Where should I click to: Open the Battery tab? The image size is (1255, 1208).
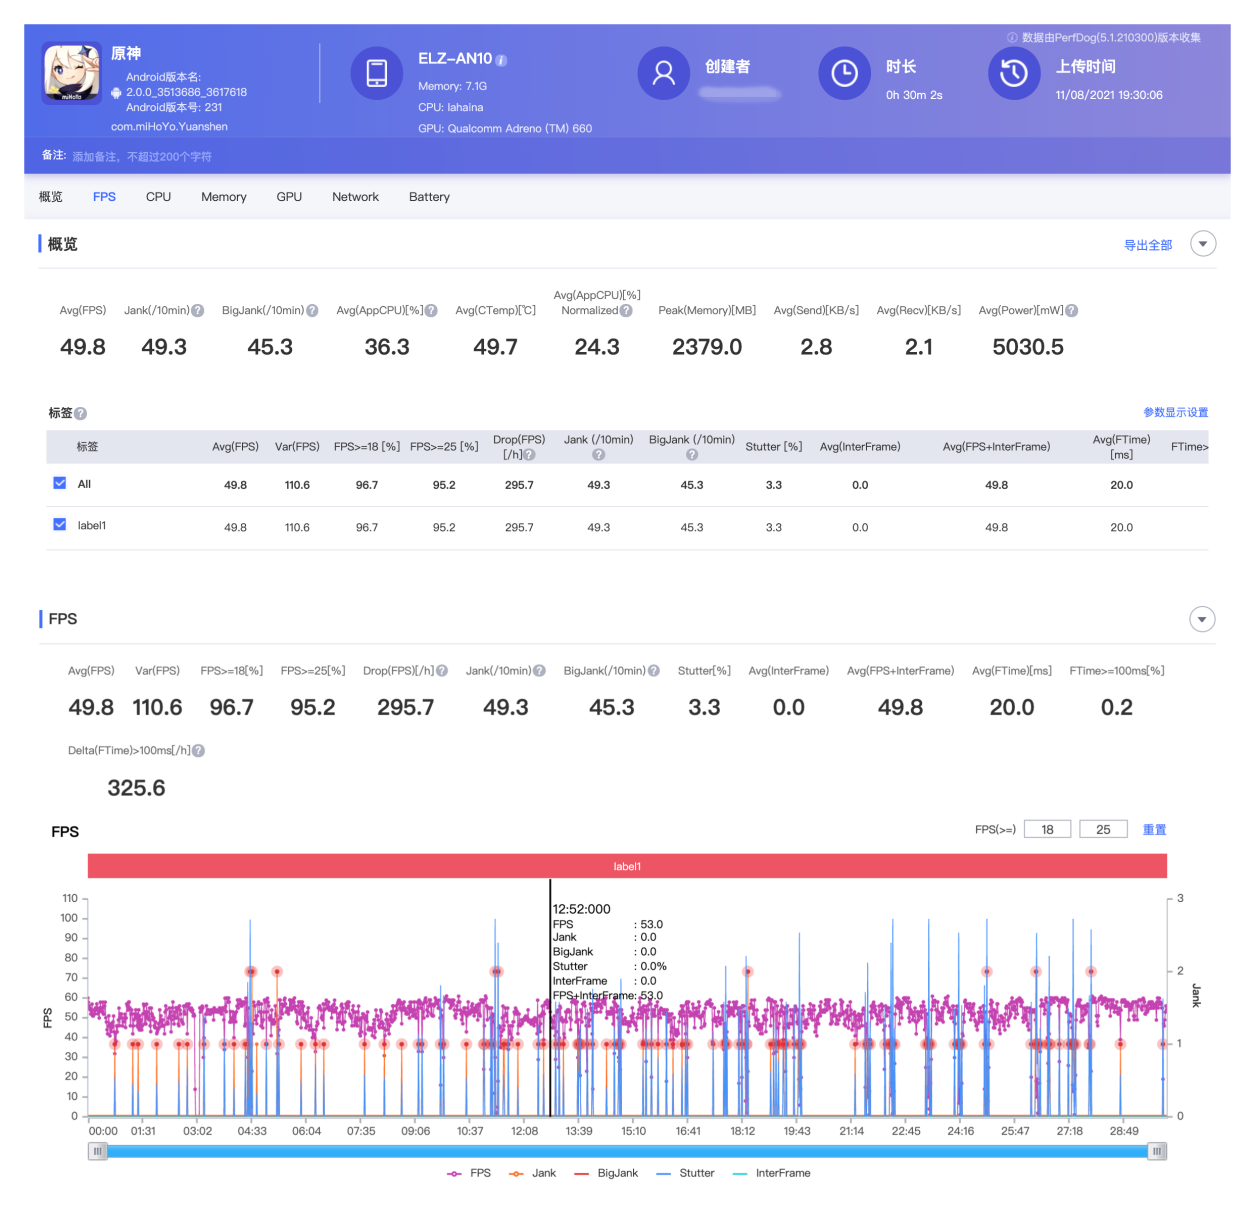pyautogui.click(x=429, y=197)
